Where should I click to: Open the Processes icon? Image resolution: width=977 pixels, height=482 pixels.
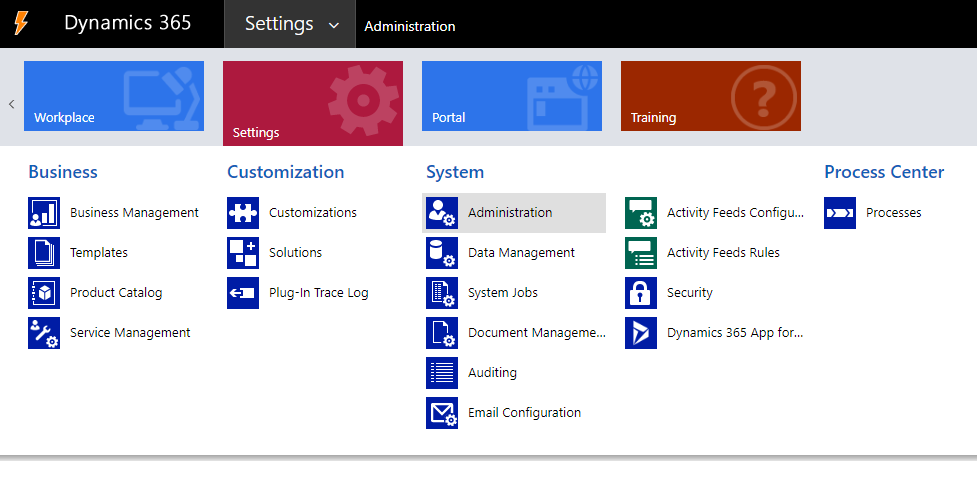(840, 213)
